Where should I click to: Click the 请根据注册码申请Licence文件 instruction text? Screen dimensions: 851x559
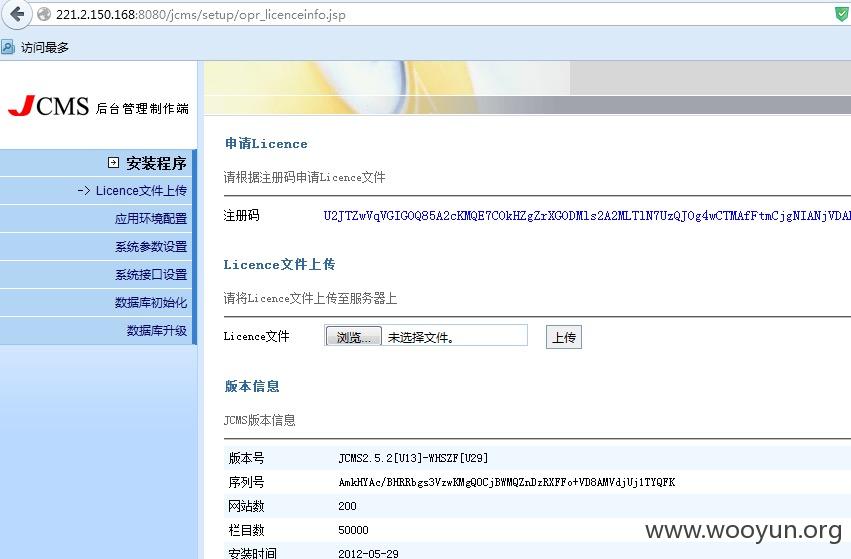coord(304,177)
